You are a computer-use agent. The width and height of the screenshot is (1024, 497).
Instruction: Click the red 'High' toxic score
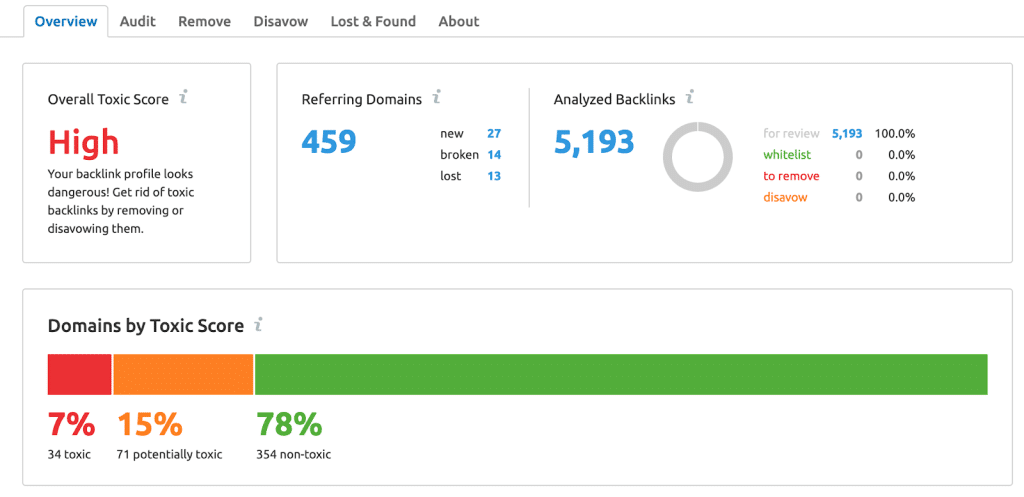point(84,142)
